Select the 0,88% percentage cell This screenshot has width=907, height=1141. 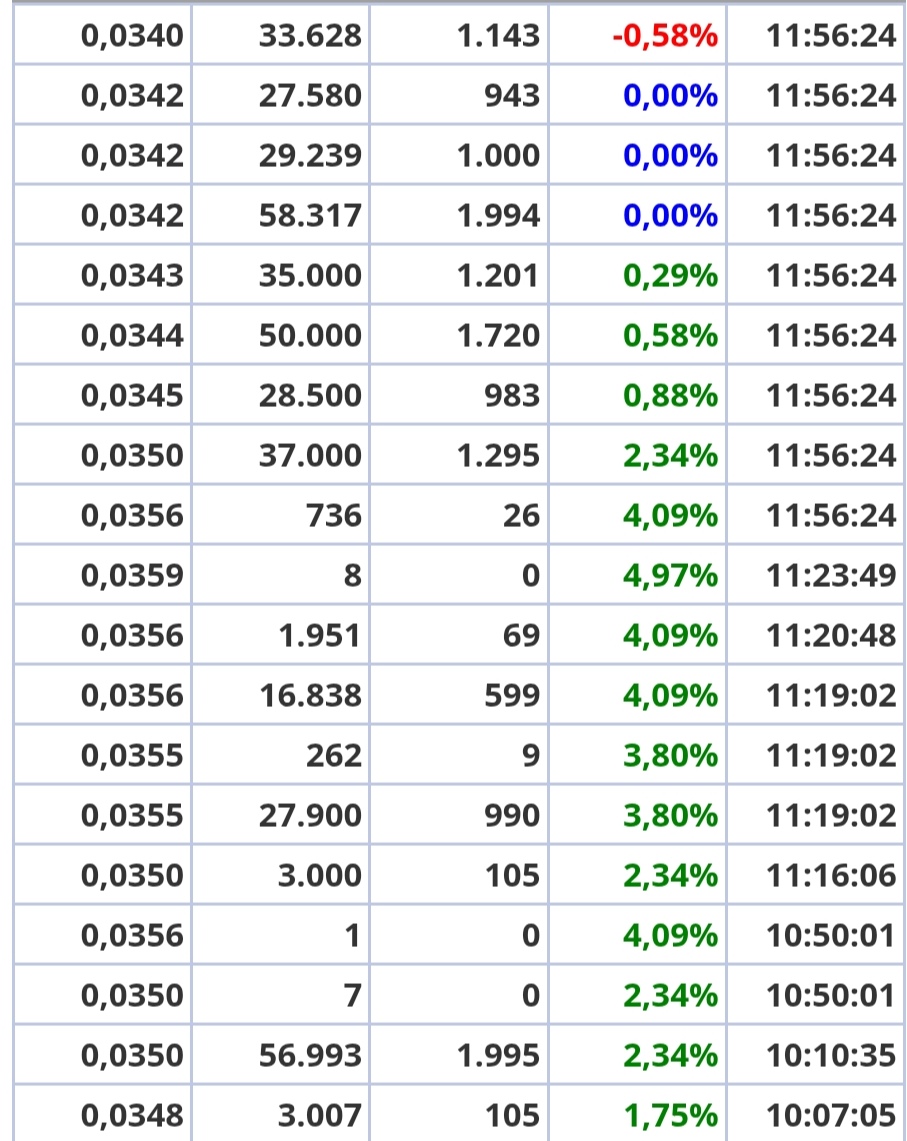pos(638,395)
